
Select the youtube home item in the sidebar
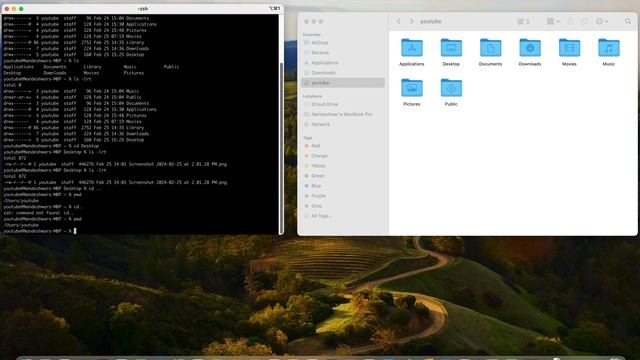click(342, 83)
